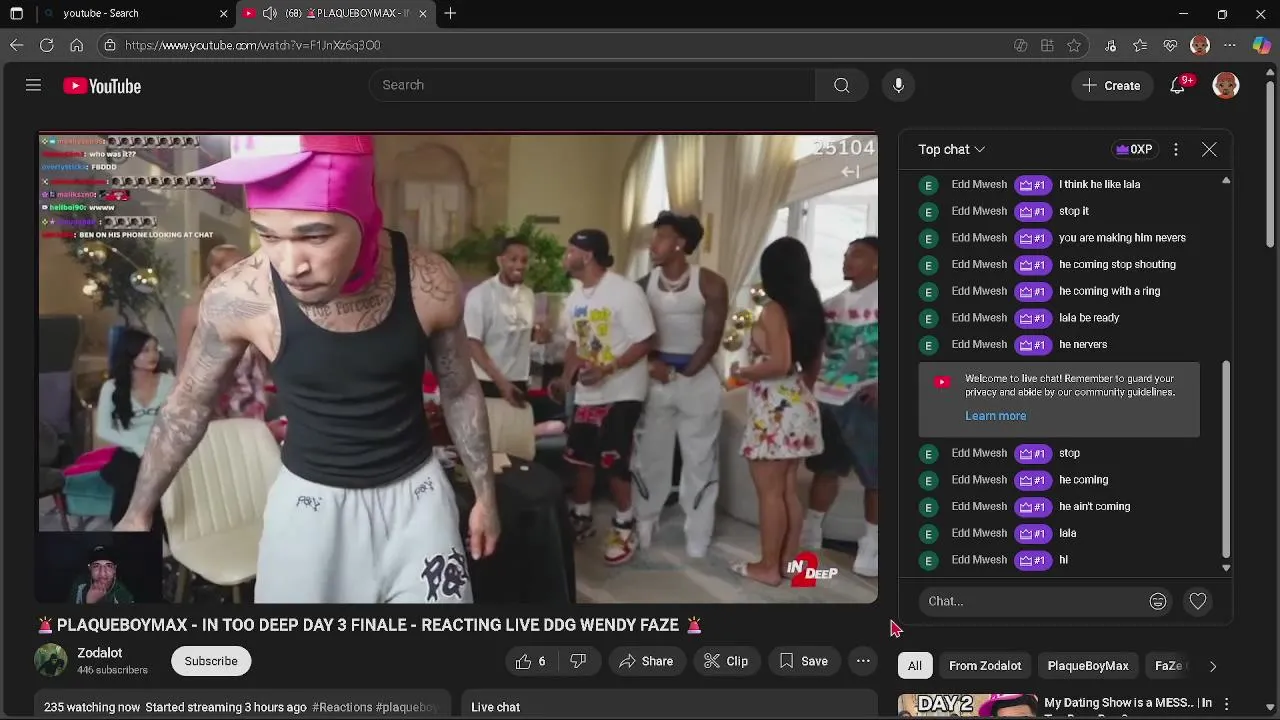
Task: Open Create upload menu
Action: (x=1111, y=86)
